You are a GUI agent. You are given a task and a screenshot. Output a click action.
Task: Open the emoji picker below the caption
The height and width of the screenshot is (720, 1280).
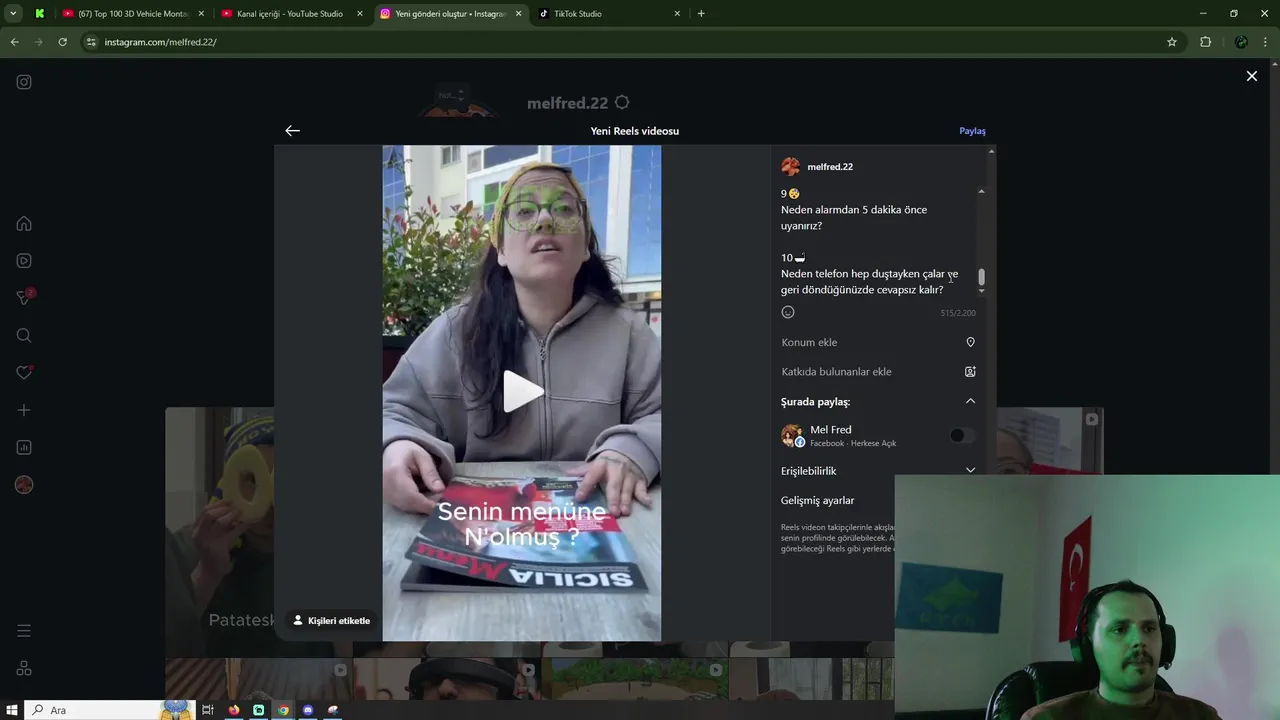(788, 312)
